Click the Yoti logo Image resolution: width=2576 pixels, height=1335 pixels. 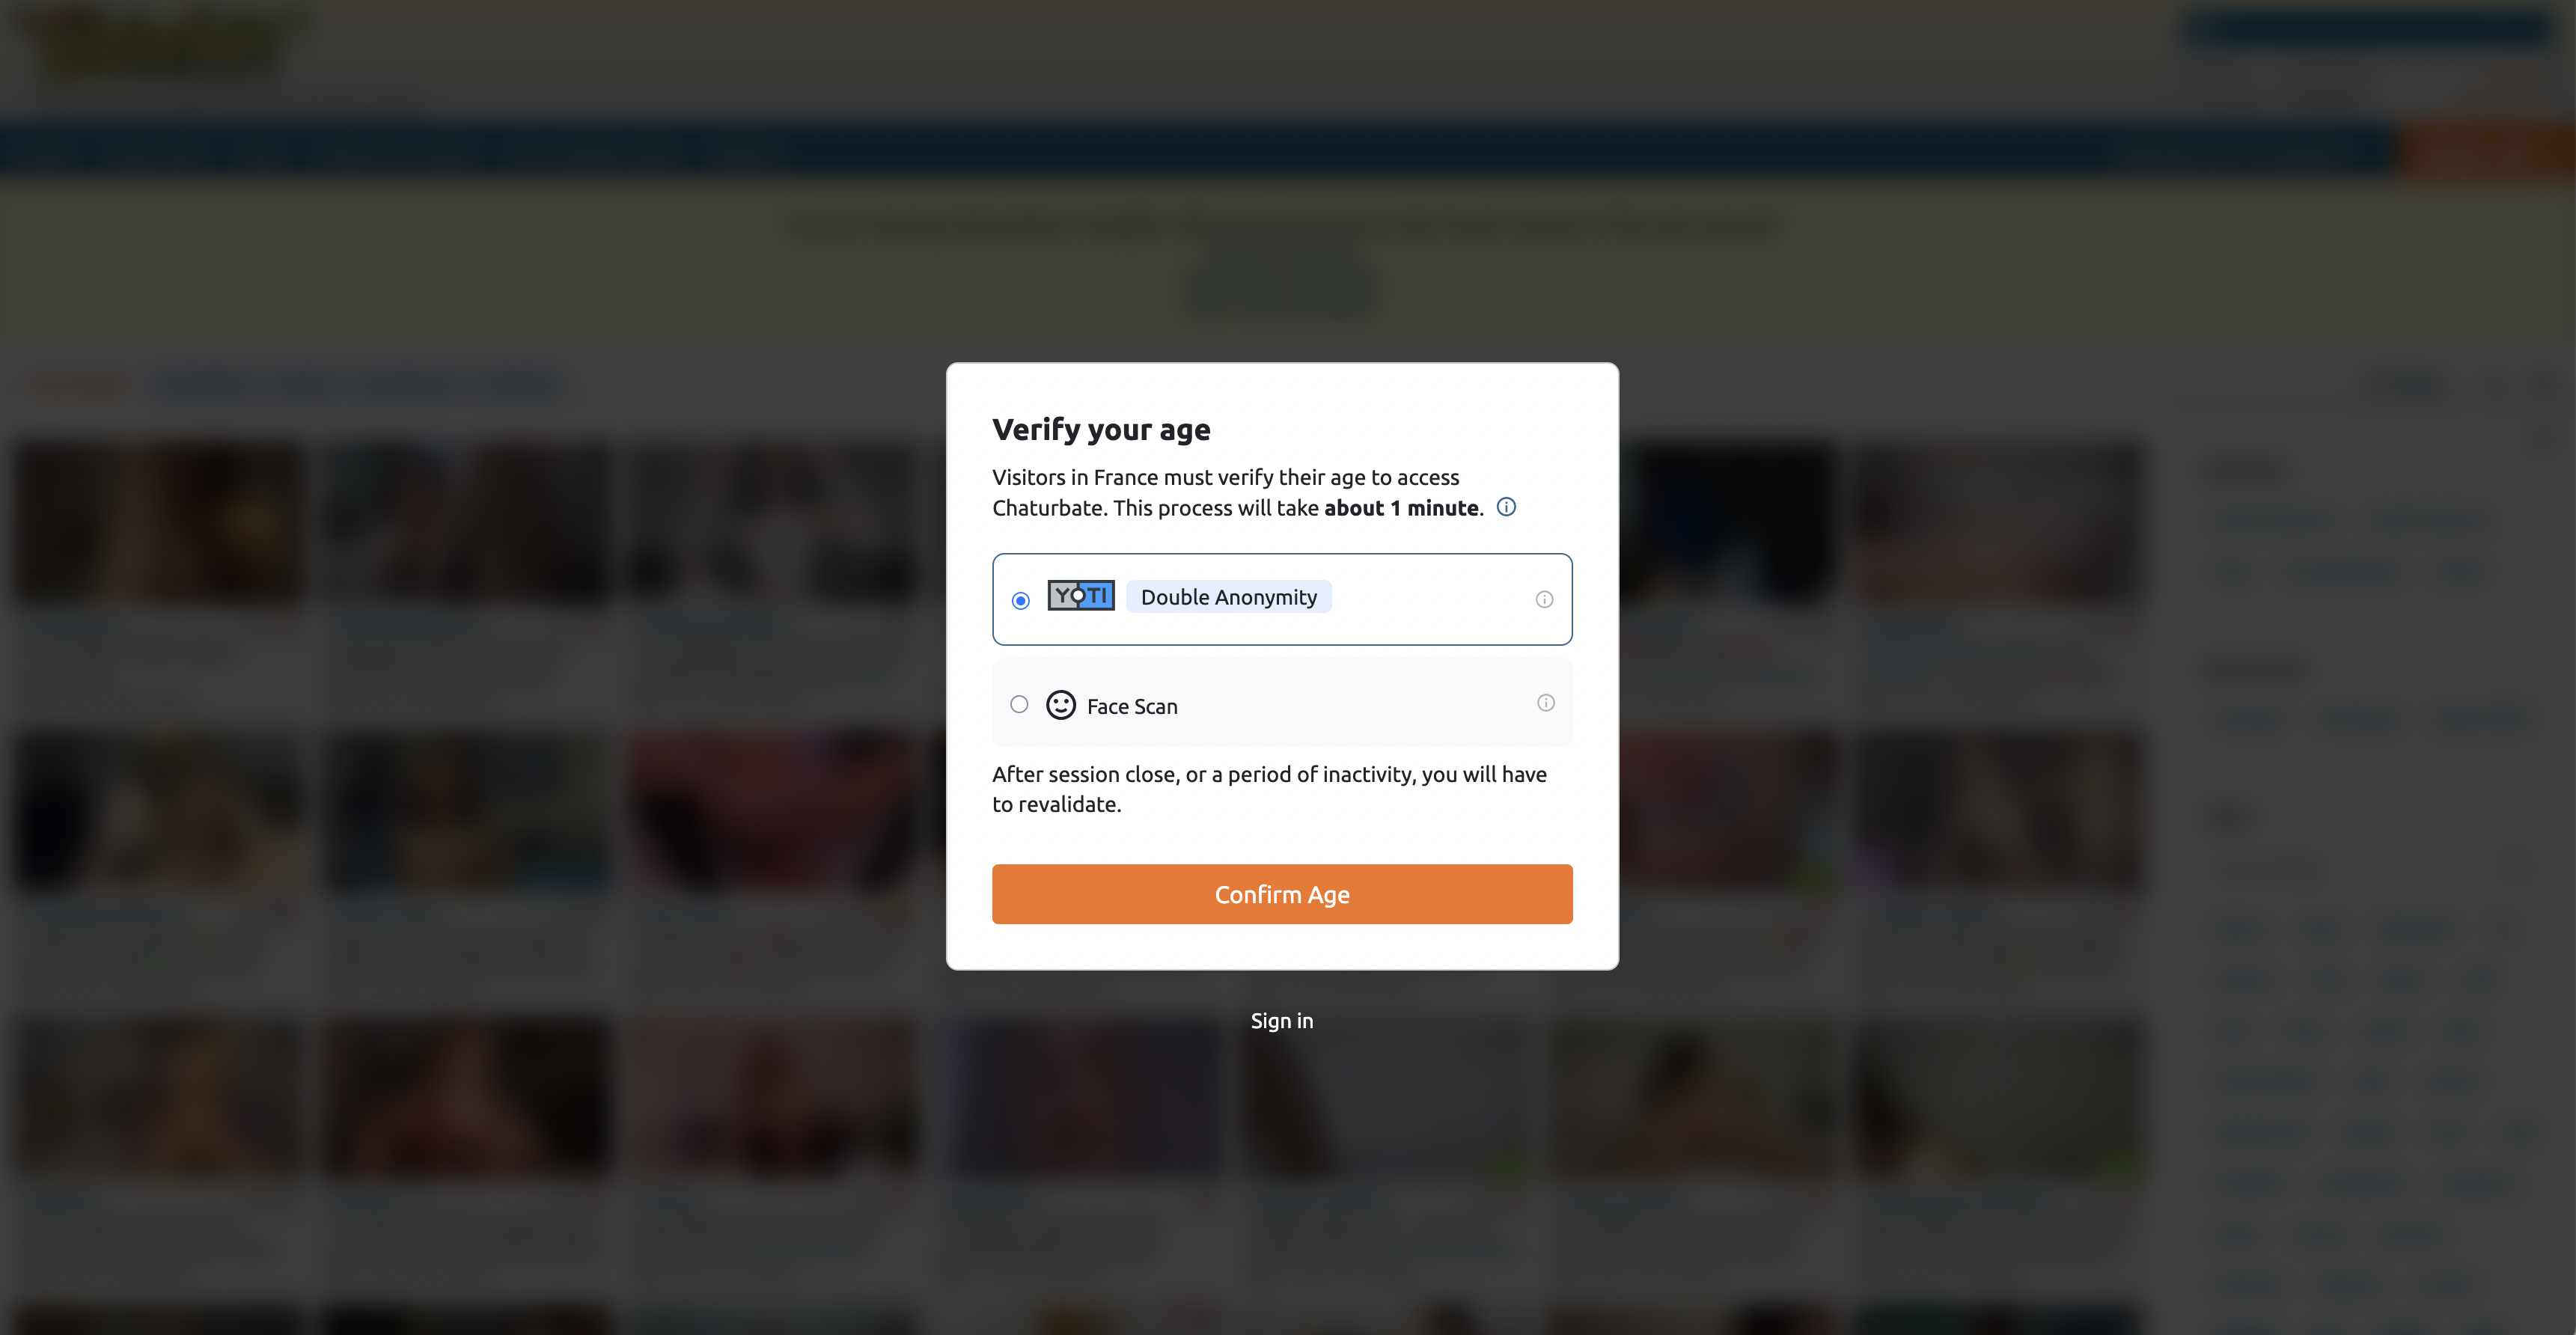pyautogui.click(x=1081, y=595)
